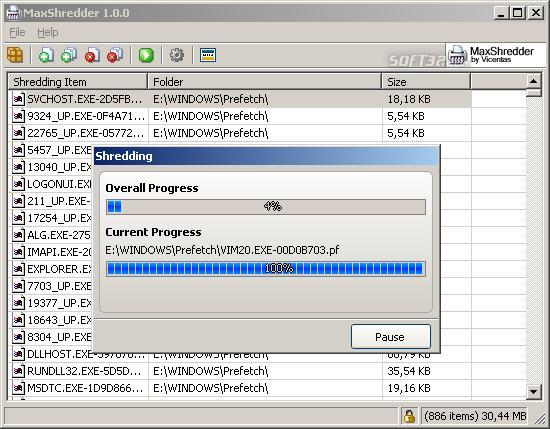This screenshot has height=429, width=550.
Task: Open settings via the gear icon
Action: point(177,55)
